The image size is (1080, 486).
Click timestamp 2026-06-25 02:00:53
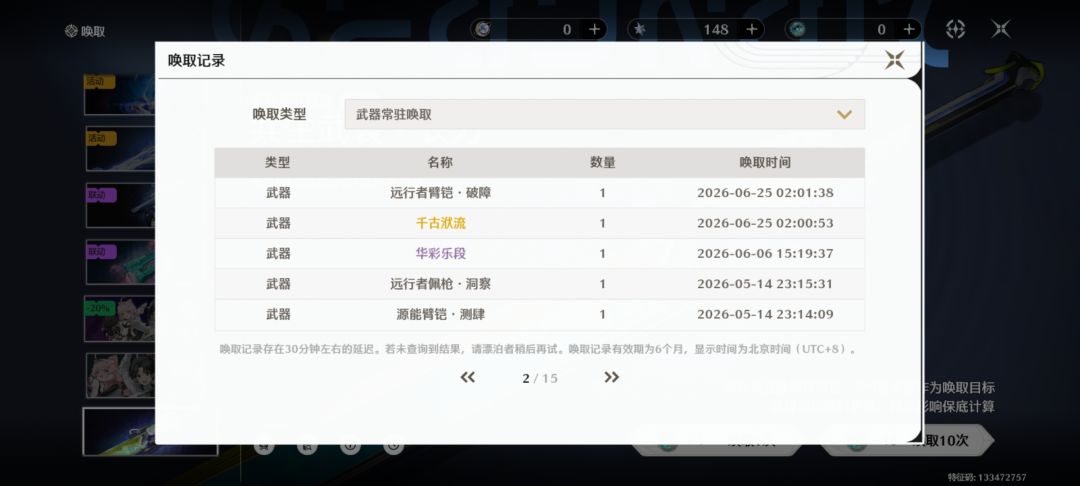pos(765,223)
